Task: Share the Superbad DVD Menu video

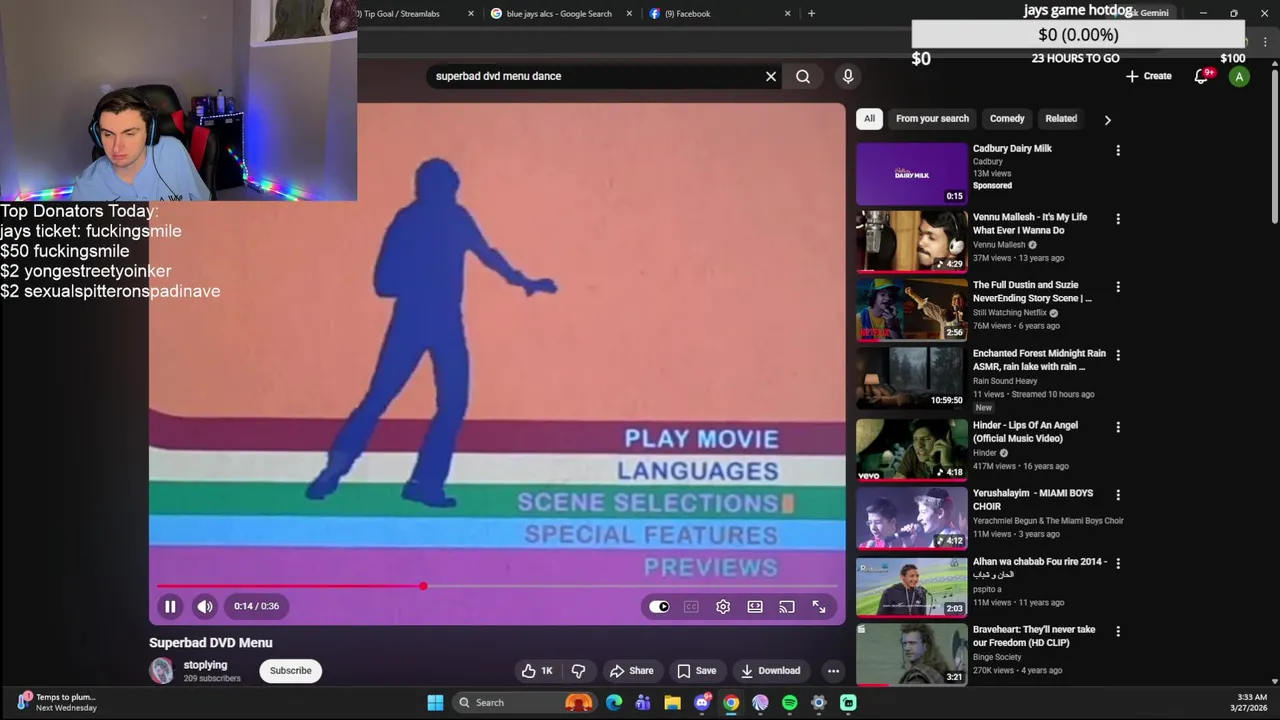Action: [x=631, y=671]
